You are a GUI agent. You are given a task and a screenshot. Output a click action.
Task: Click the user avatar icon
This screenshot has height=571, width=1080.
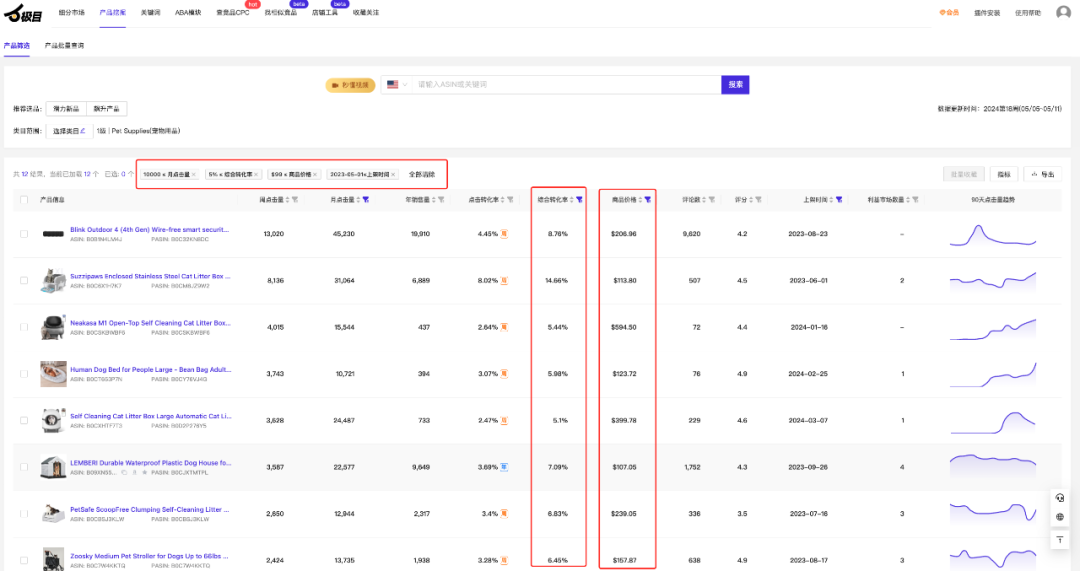(x=1063, y=13)
